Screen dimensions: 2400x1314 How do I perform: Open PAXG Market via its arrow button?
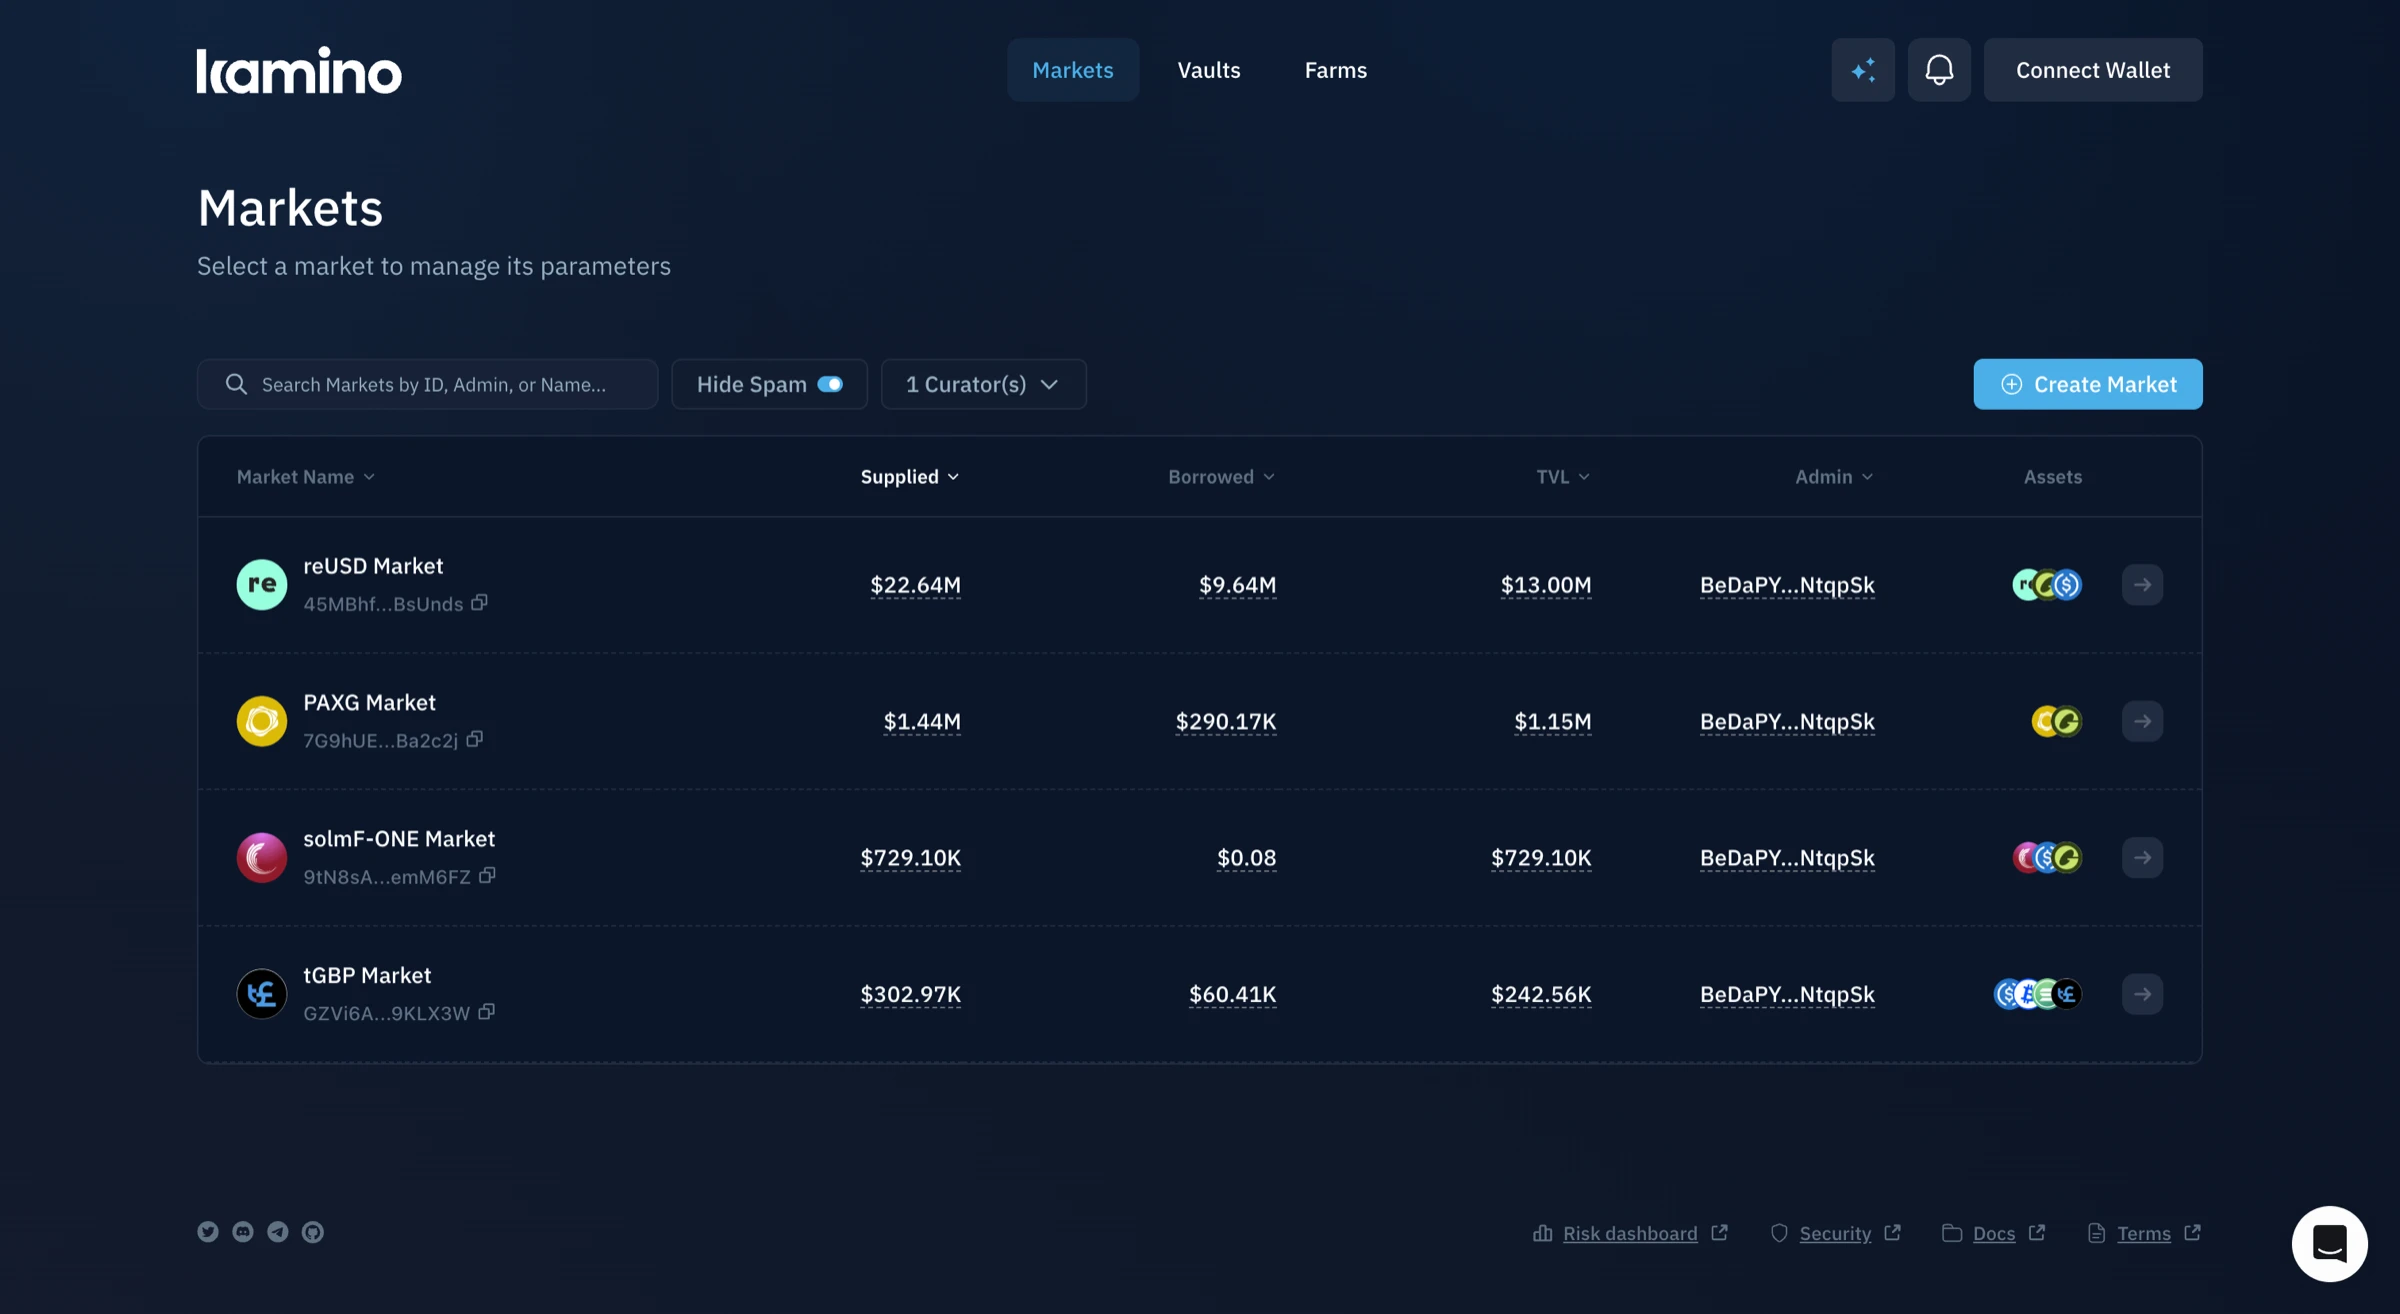click(x=2142, y=721)
